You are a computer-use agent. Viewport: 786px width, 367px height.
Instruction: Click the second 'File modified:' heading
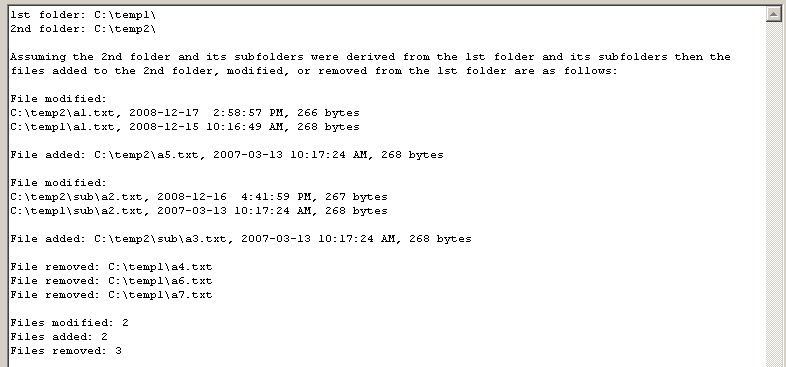[x=59, y=183]
